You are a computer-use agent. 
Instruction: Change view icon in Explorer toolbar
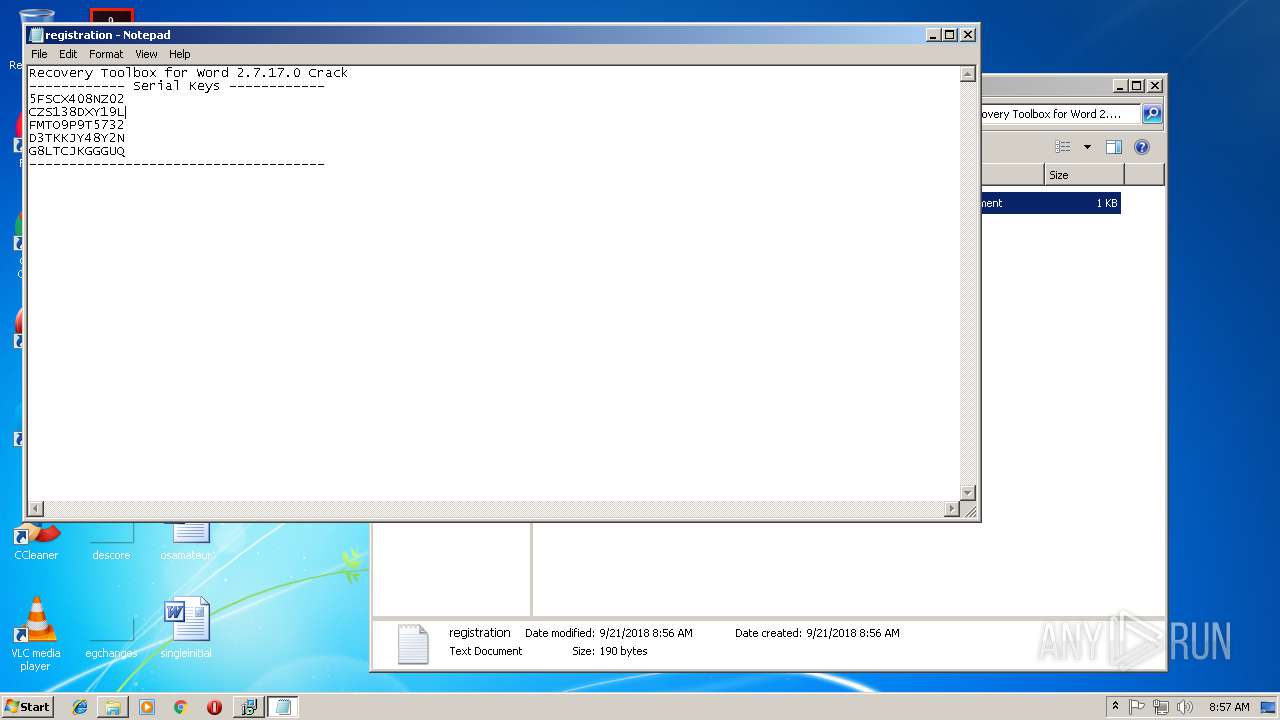click(x=1063, y=147)
